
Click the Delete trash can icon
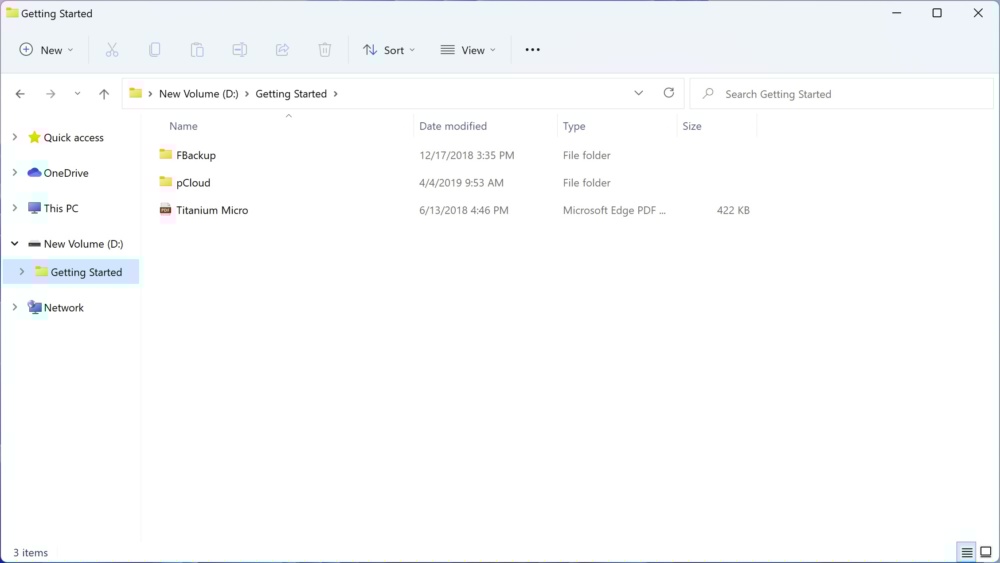[325, 50]
